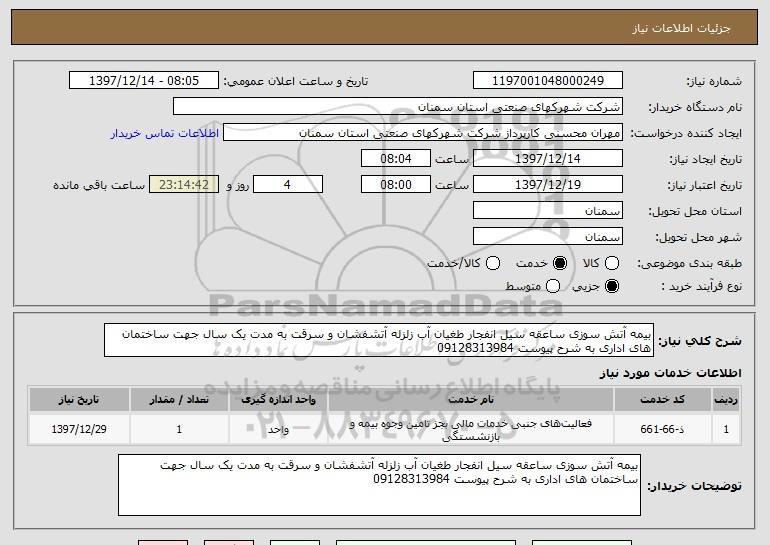
Task: Click the کد خدمت column header
Action: (662, 400)
